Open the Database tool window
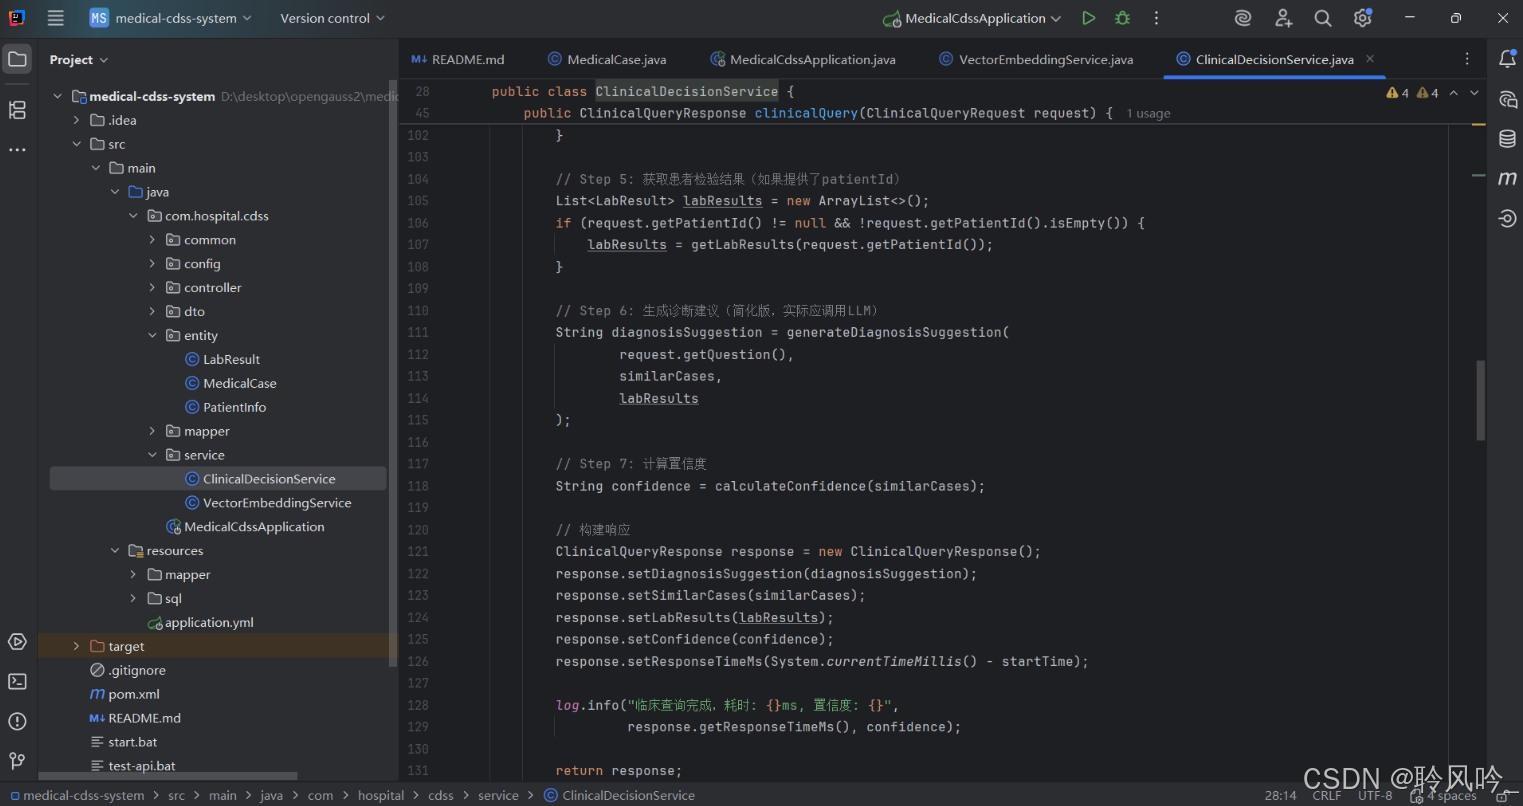Screen dimensions: 1523x806 tap(1507, 139)
